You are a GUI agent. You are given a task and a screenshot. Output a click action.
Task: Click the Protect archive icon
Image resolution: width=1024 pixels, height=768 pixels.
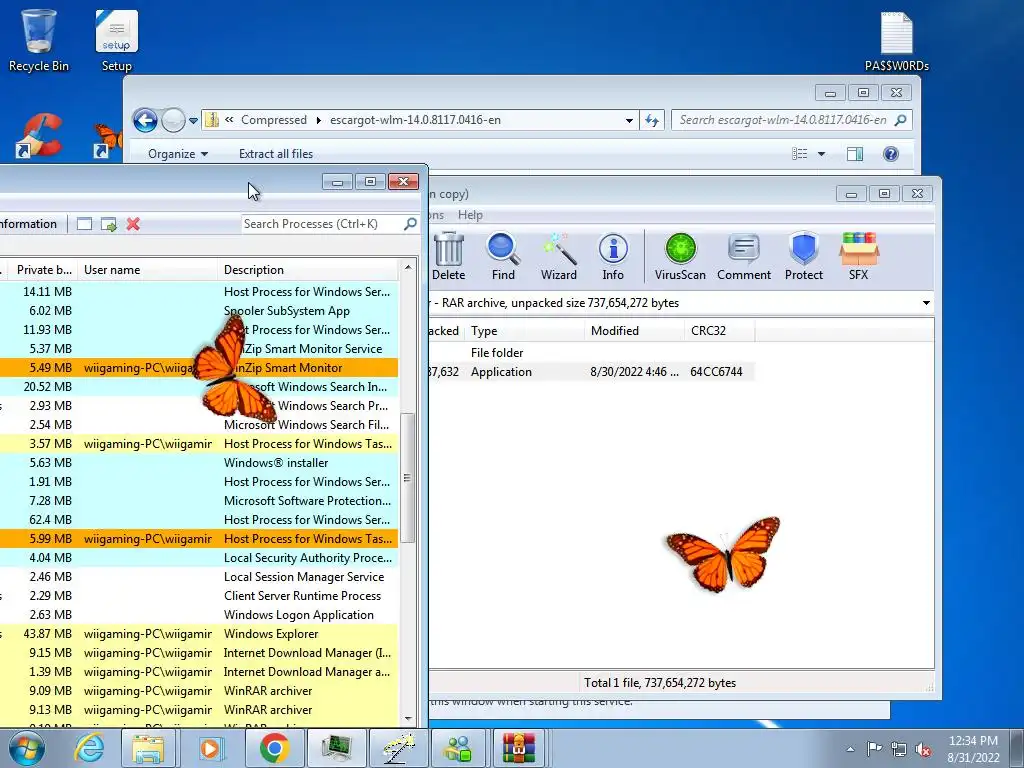[x=804, y=257]
